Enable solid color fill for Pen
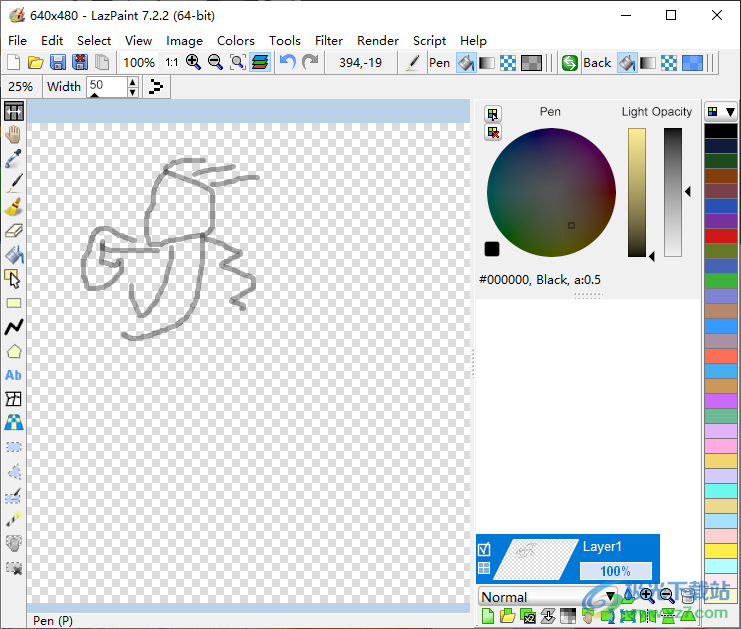The height and width of the screenshot is (629, 741). tap(466, 63)
